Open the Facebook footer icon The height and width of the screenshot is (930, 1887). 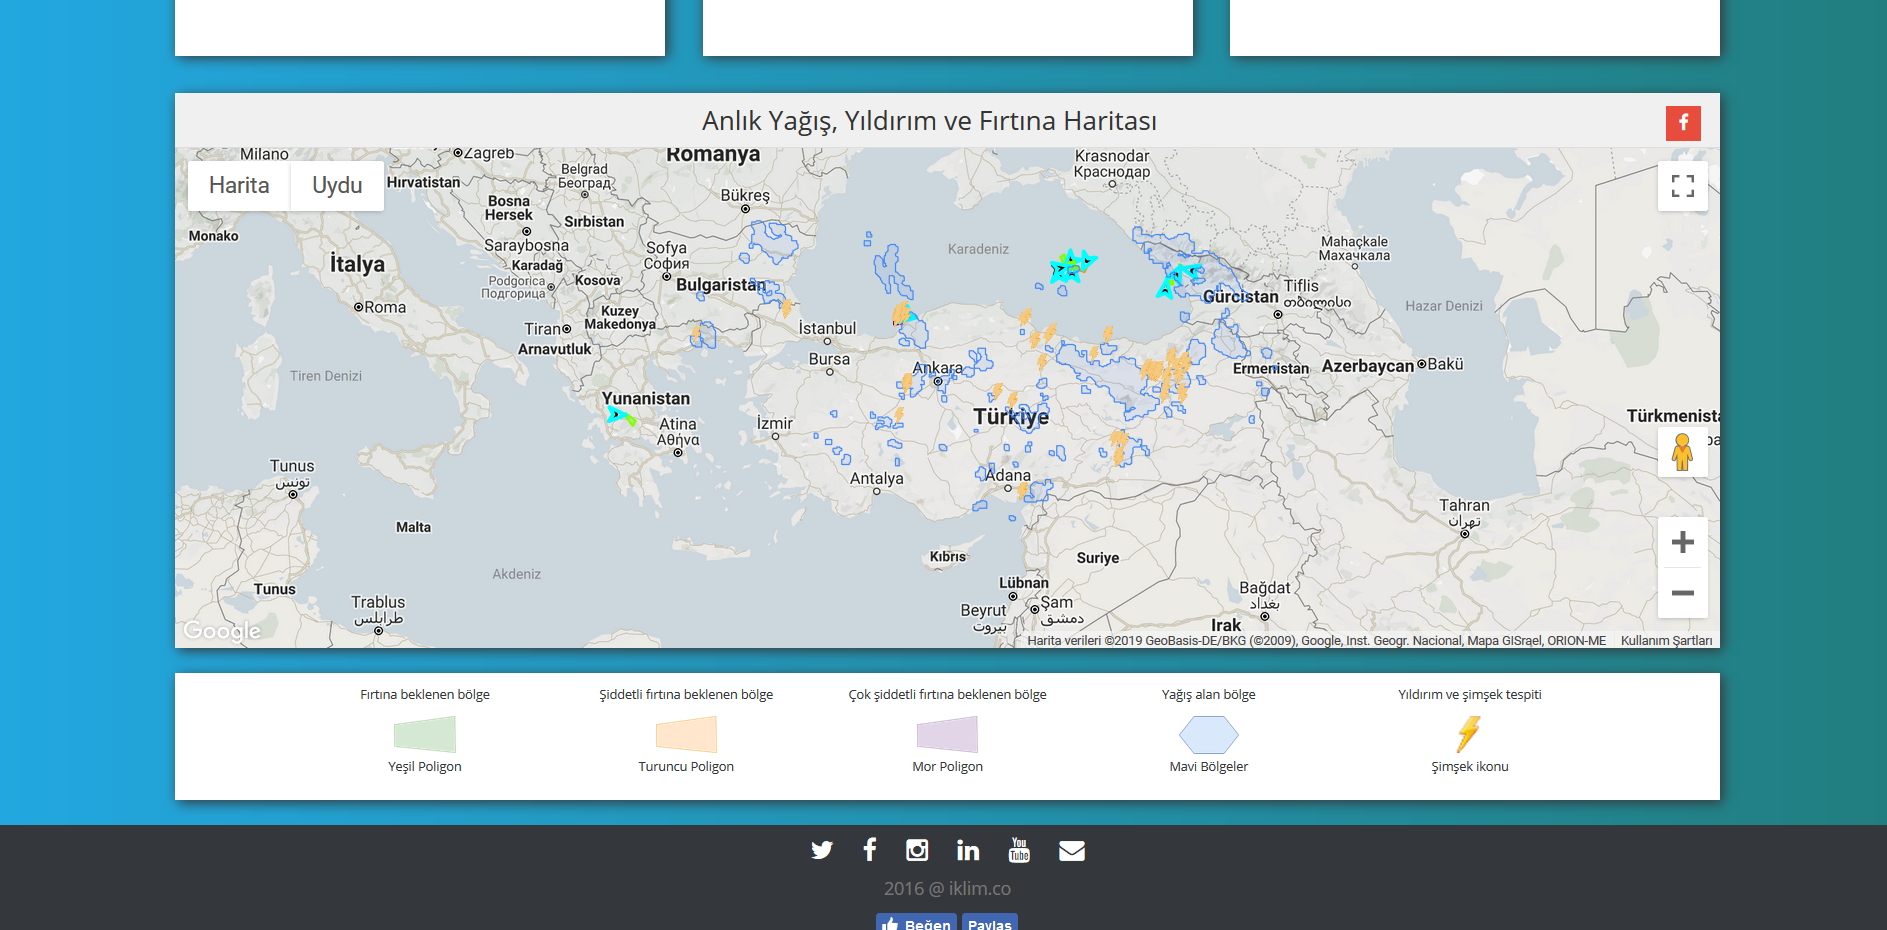tap(870, 850)
